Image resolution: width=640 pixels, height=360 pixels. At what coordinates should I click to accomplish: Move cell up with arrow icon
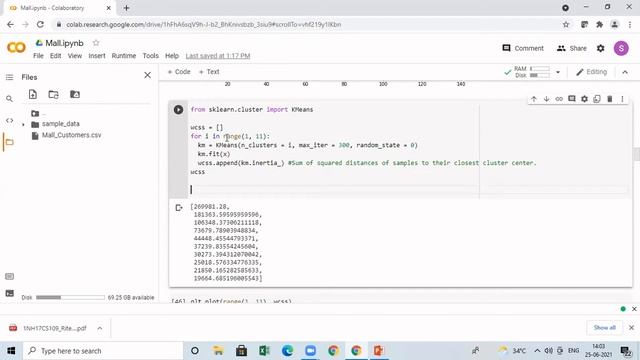(534, 99)
